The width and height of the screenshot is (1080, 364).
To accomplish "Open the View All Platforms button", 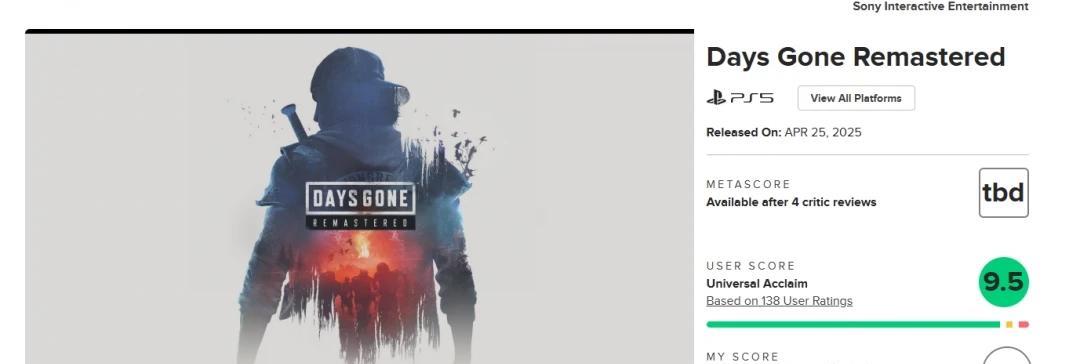I will pyautogui.click(x=856, y=98).
